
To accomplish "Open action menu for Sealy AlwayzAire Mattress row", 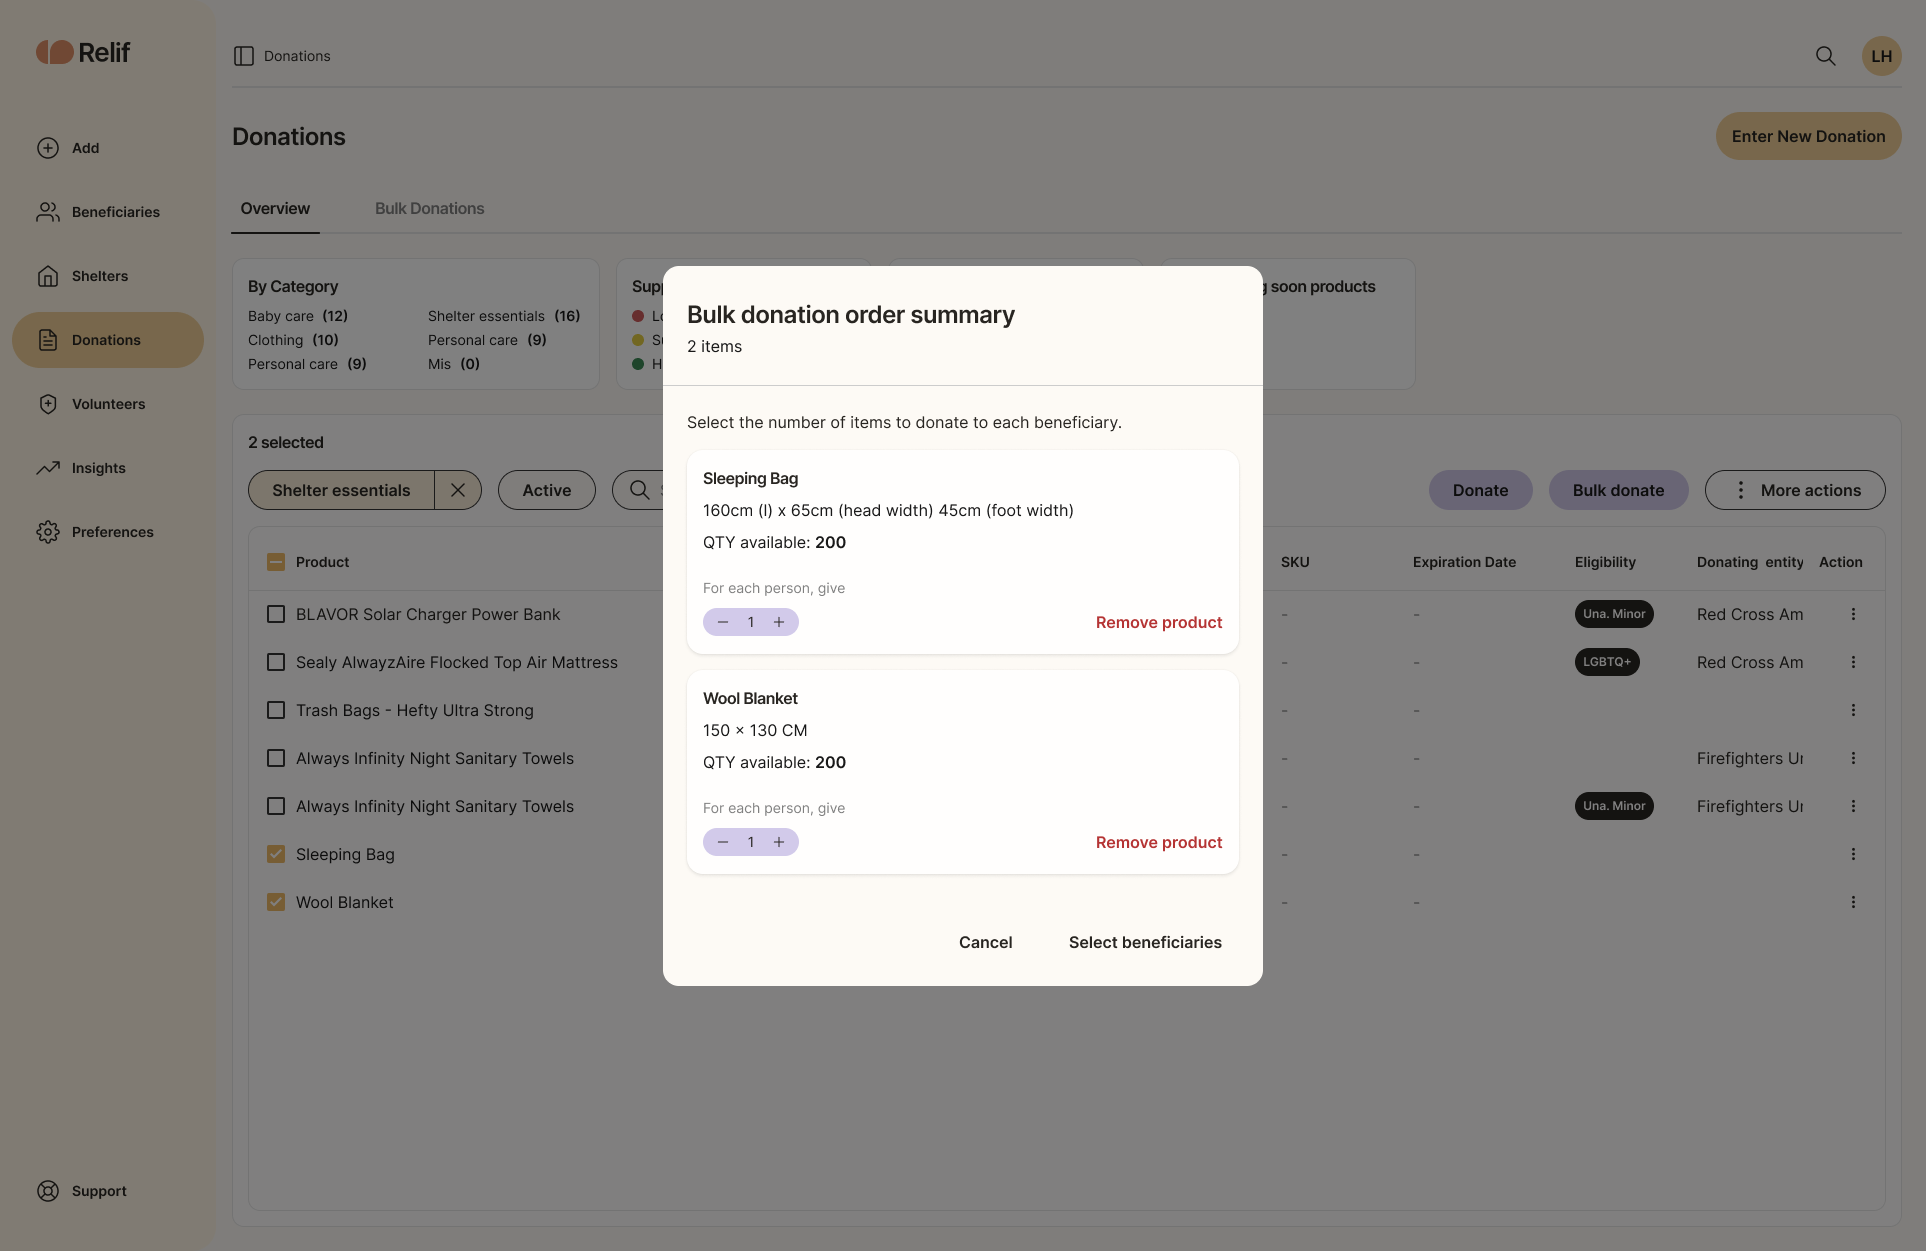I will point(1853,662).
